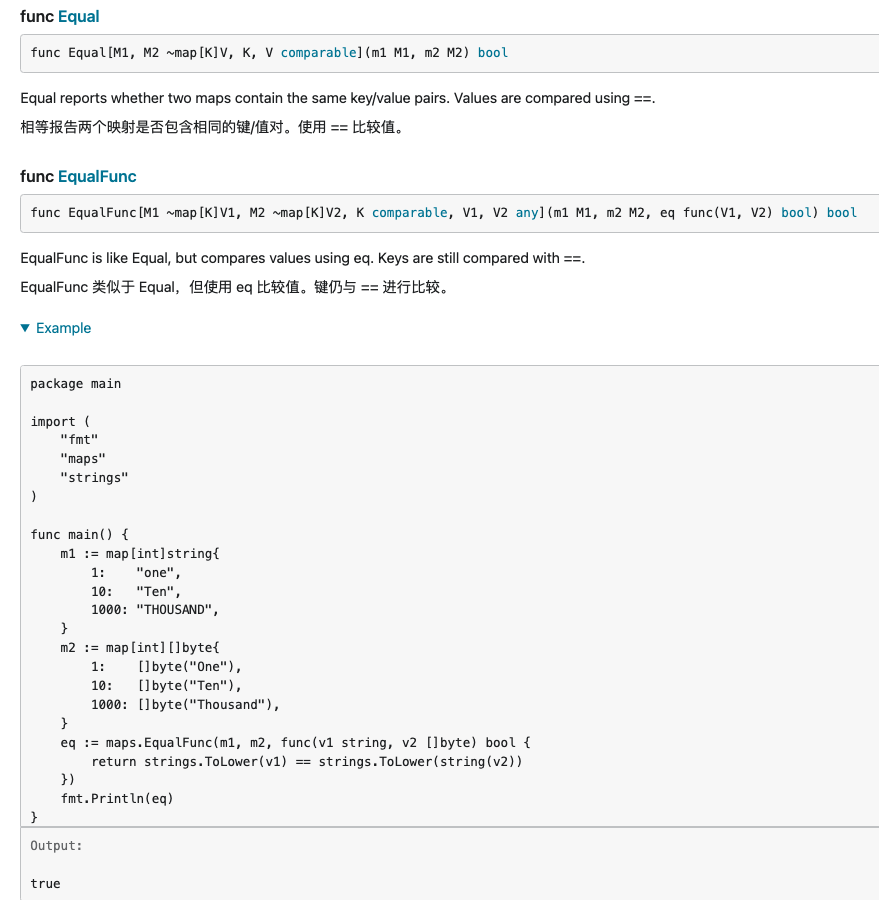The height and width of the screenshot is (900, 879).
Task: Click the 'true' output result text
Action: 45,883
